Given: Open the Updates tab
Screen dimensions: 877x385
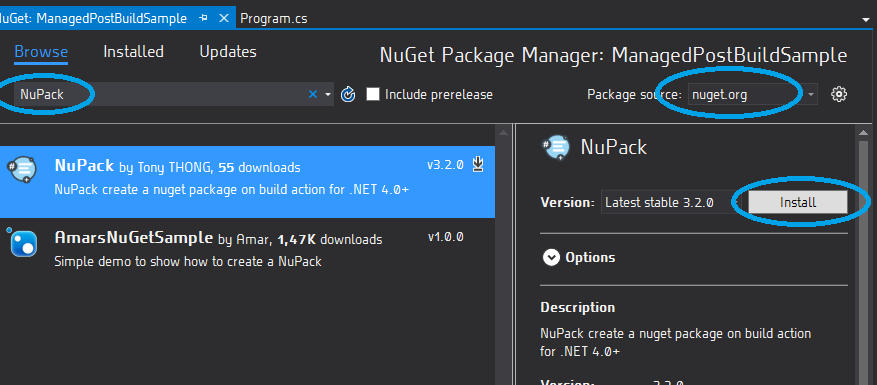Looking at the screenshot, I should 228,52.
